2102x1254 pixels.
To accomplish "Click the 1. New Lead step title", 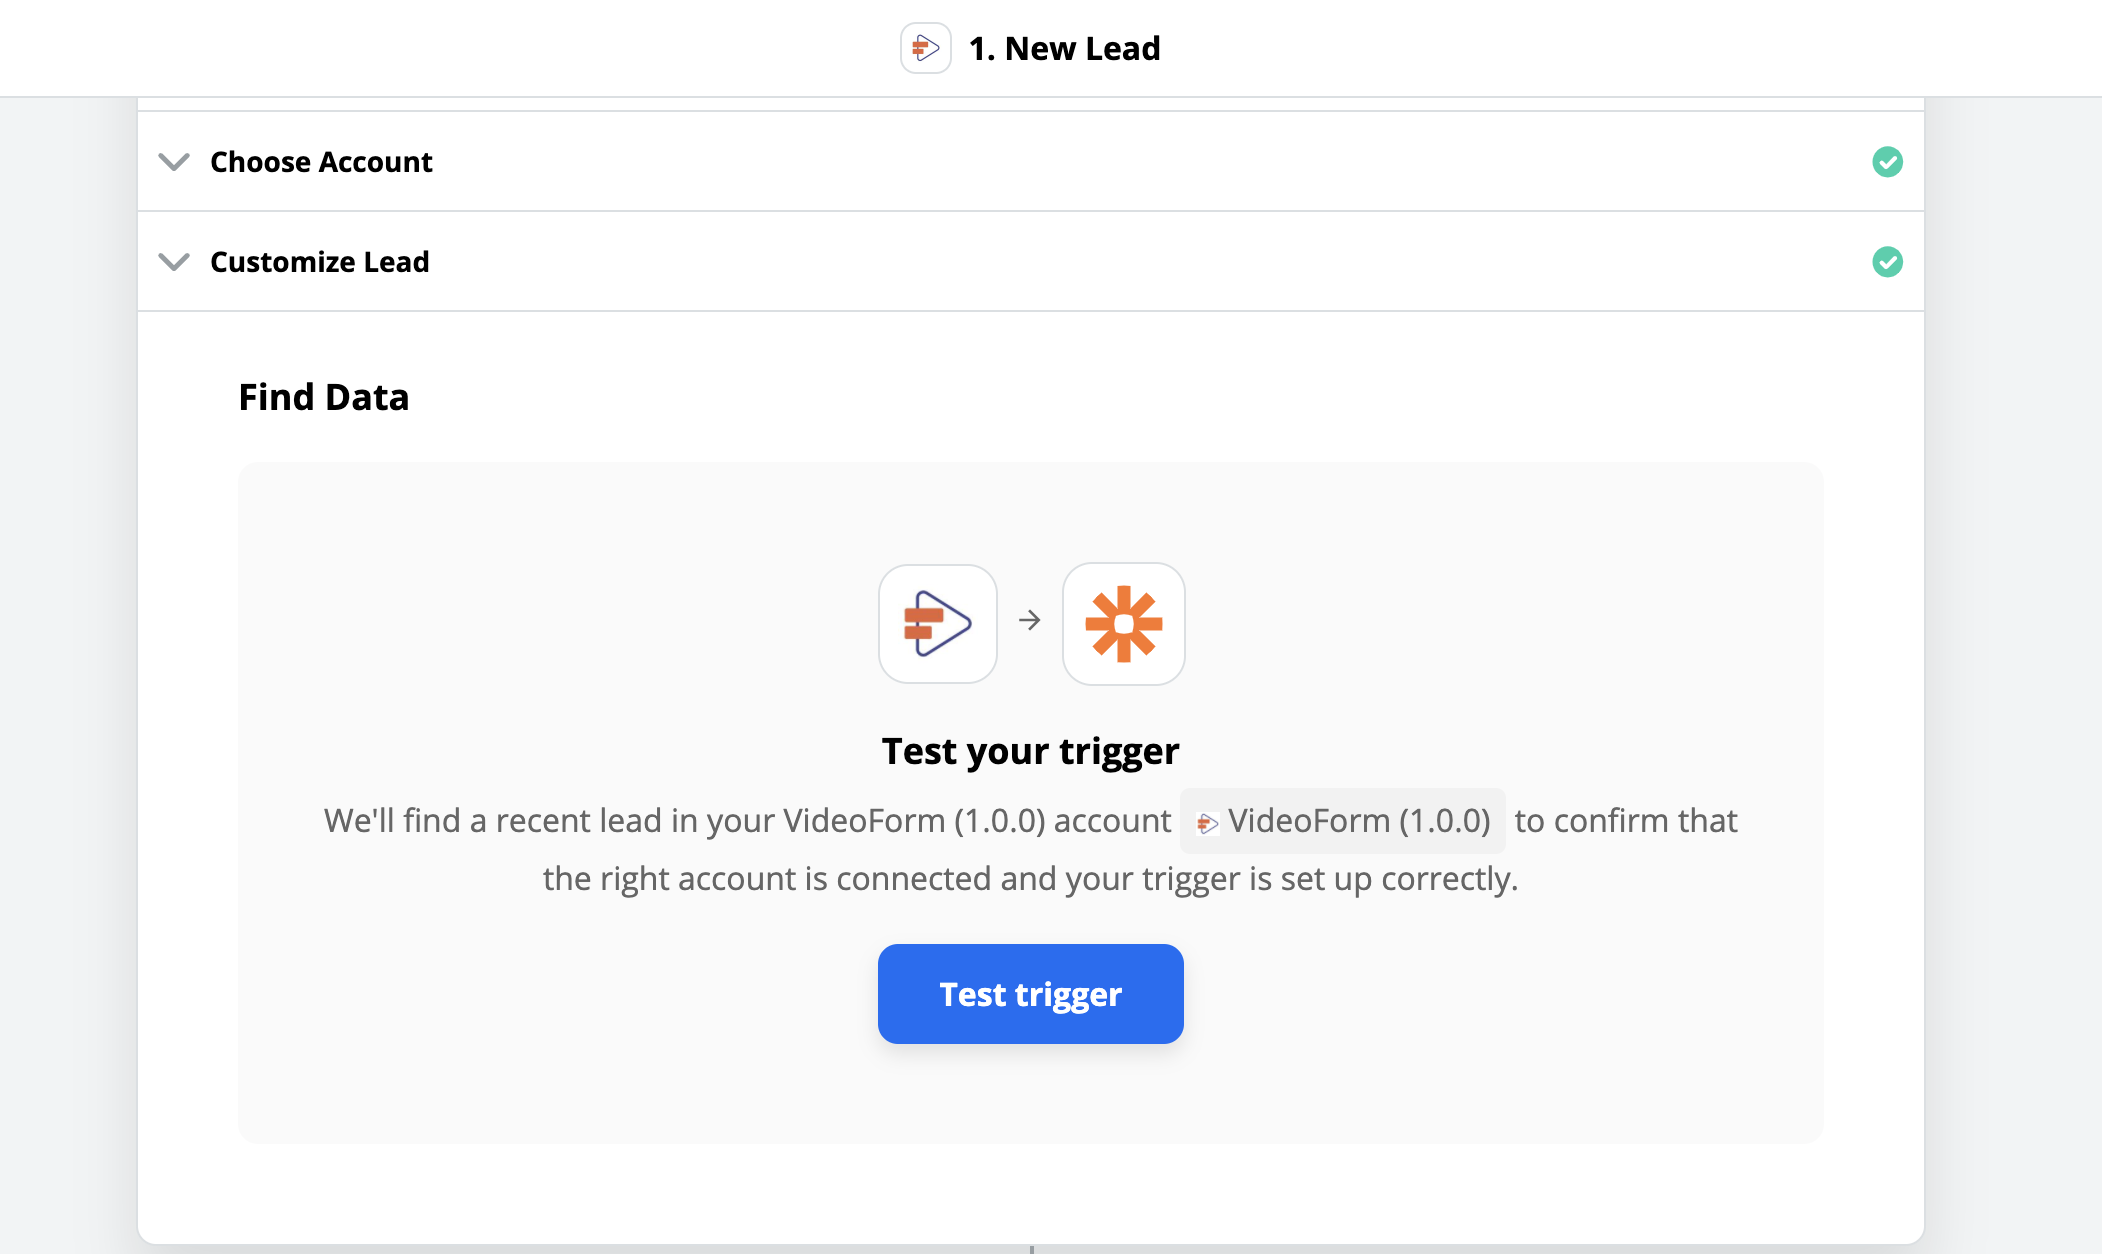I will 1064,48.
